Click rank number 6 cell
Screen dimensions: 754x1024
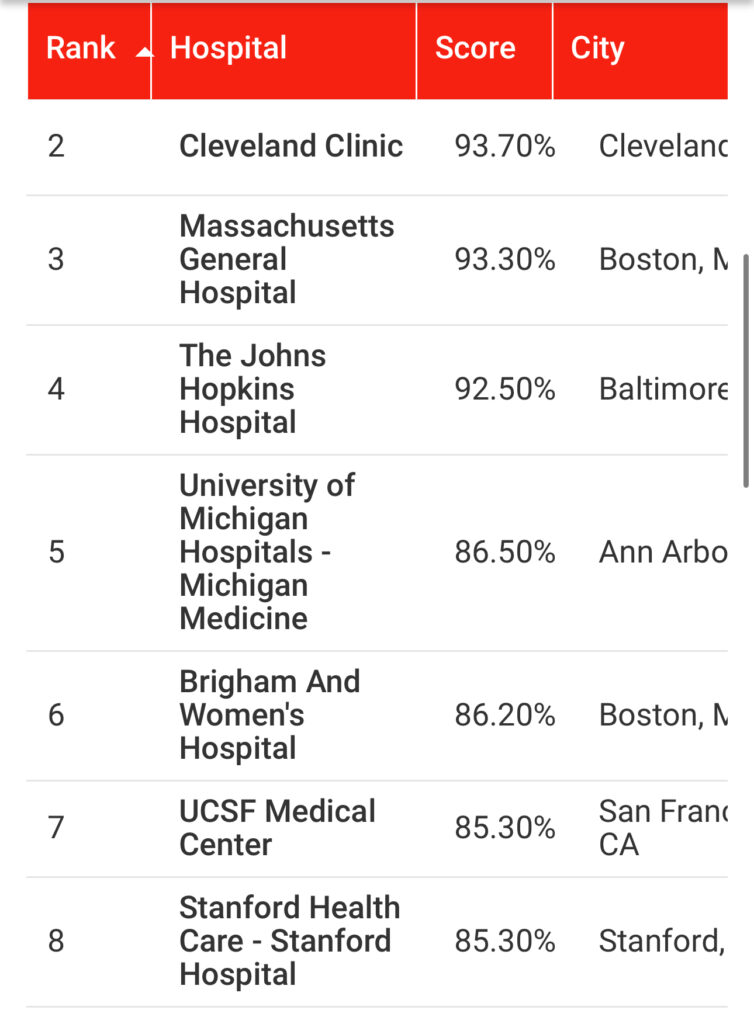56,715
